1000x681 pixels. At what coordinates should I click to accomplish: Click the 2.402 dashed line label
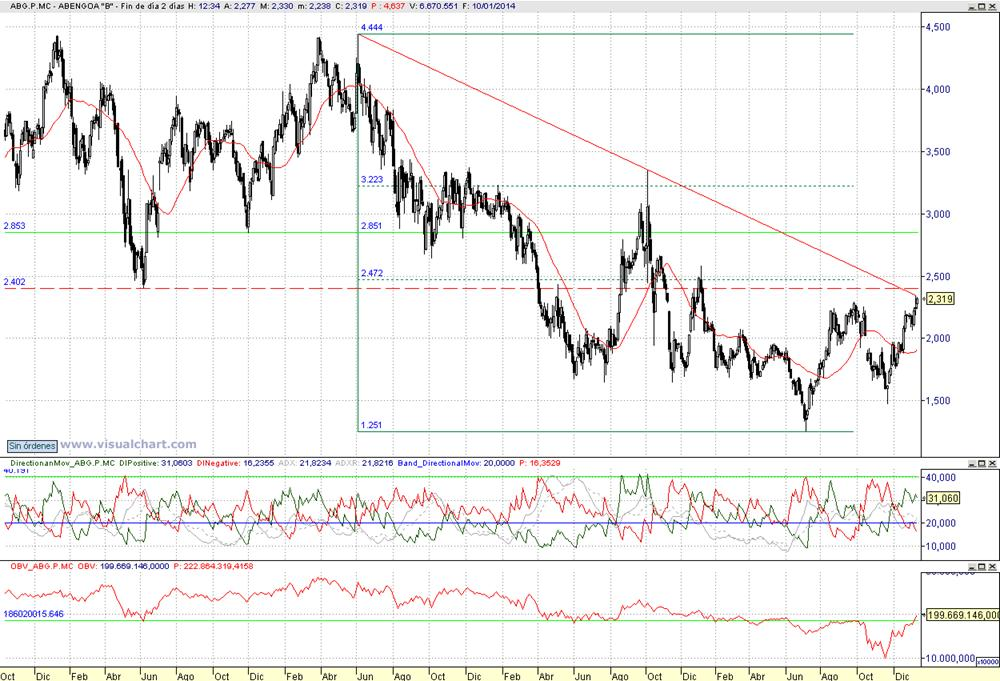[15, 281]
